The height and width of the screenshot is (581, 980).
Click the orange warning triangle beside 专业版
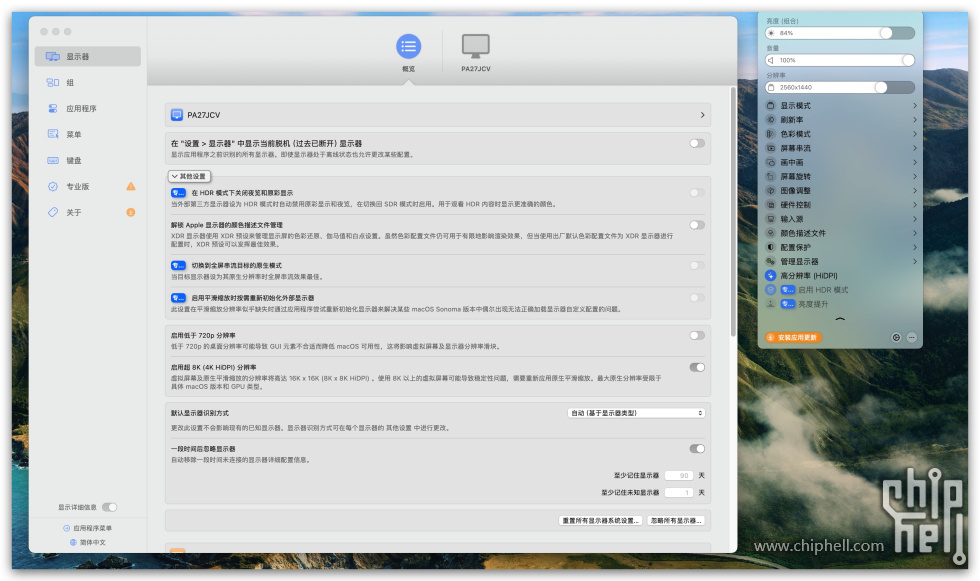pyautogui.click(x=131, y=186)
